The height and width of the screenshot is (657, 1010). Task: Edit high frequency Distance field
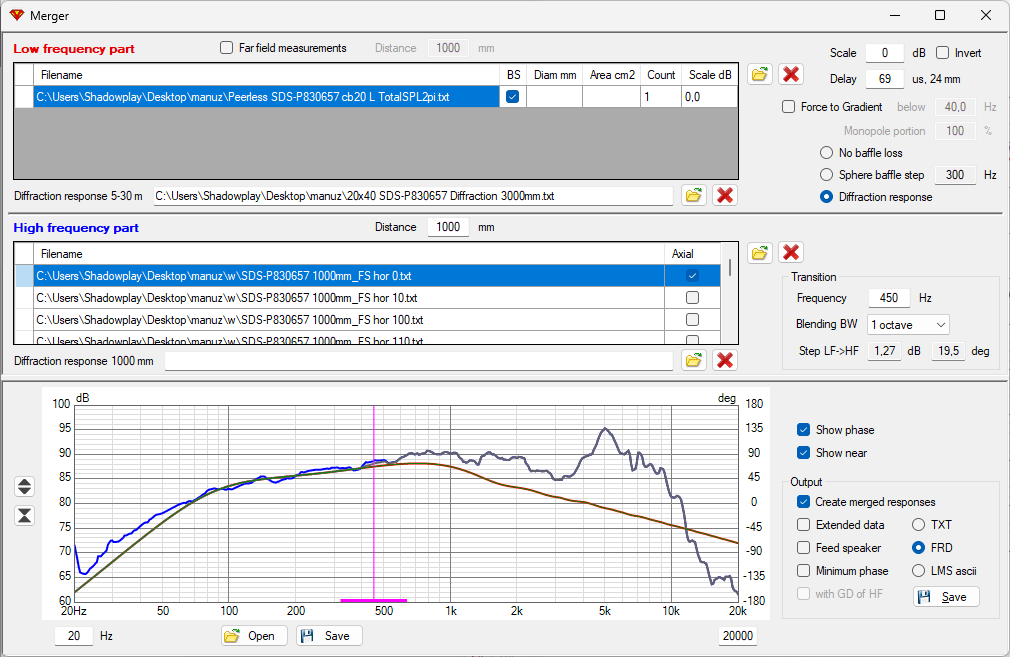click(x=448, y=227)
